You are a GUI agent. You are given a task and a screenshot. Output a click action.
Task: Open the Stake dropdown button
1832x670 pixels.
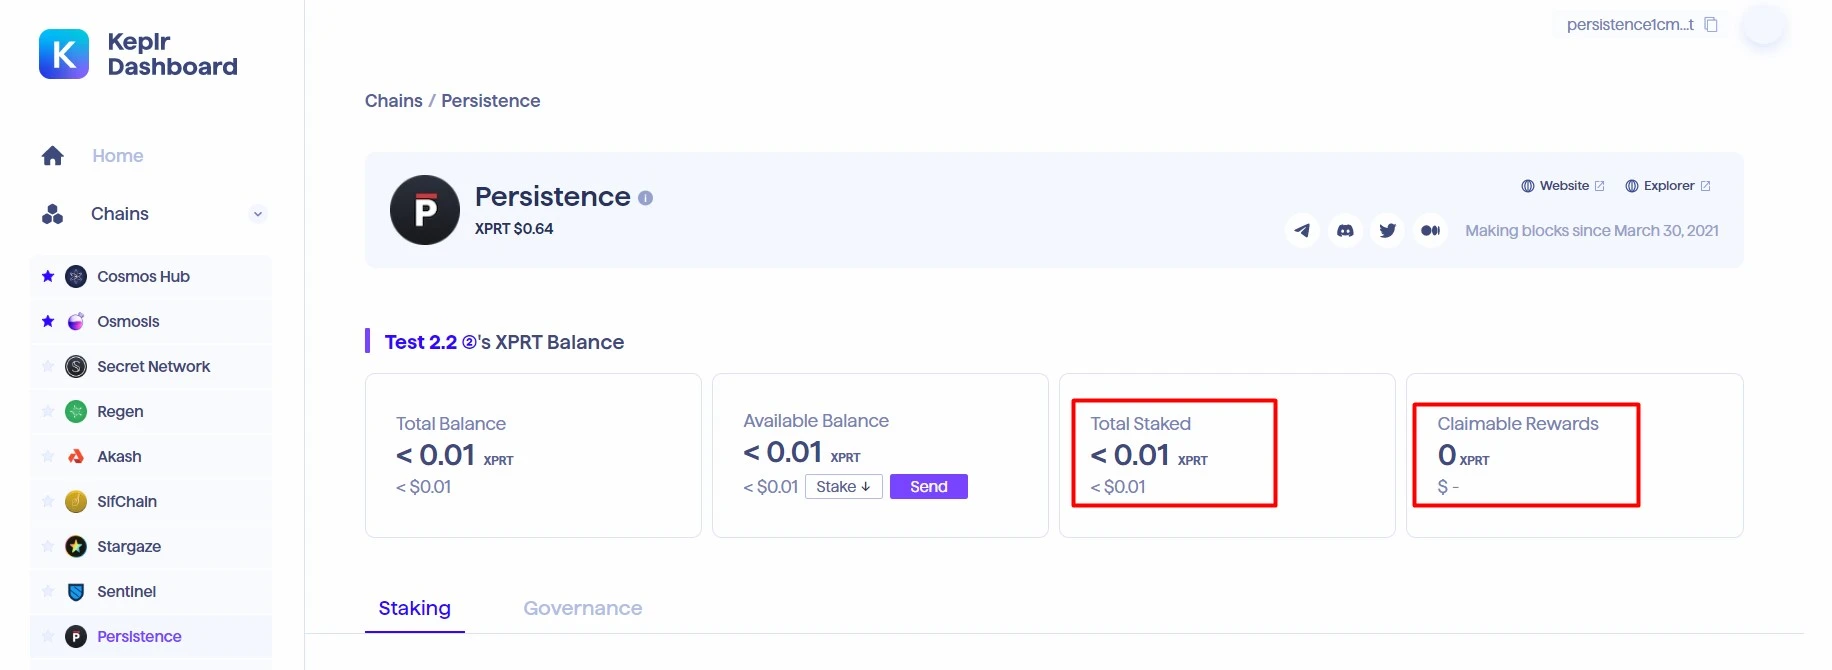pos(844,487)
